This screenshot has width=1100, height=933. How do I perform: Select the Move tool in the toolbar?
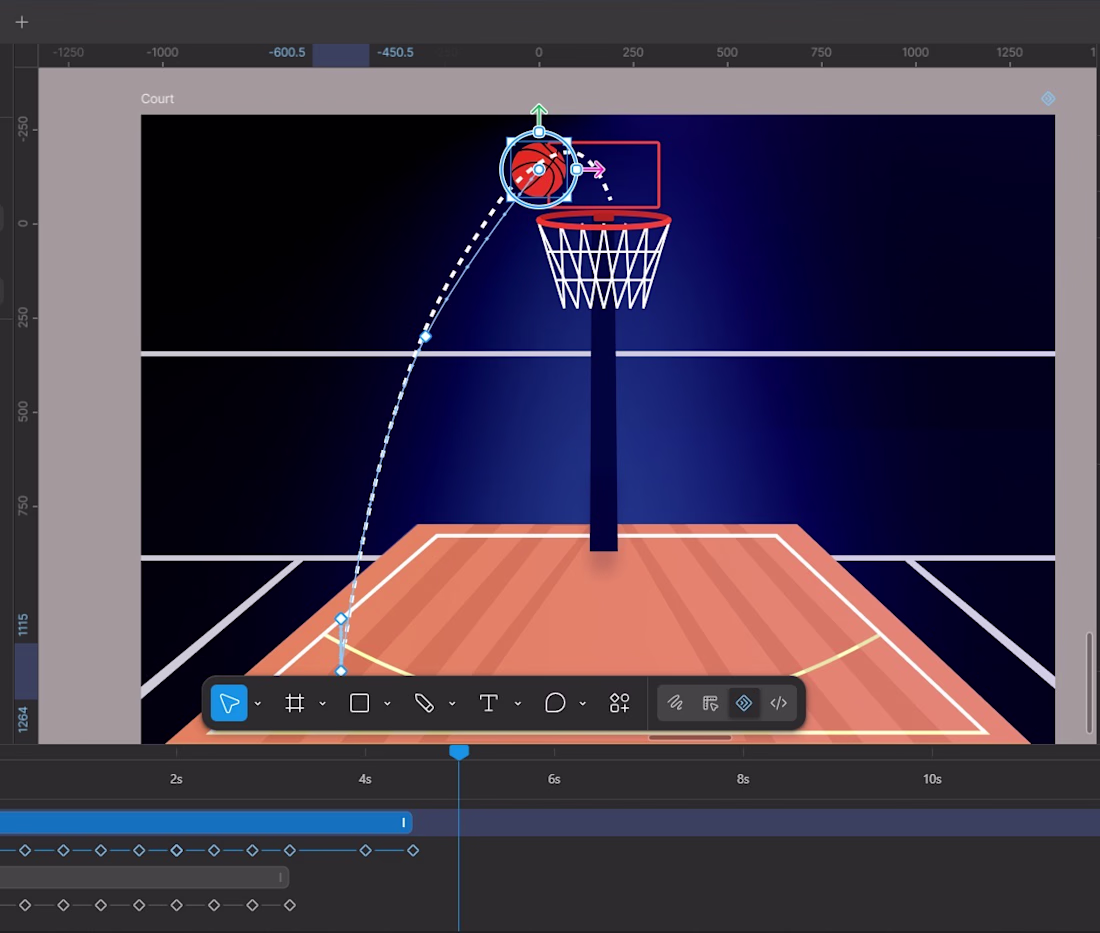[229, 703]
